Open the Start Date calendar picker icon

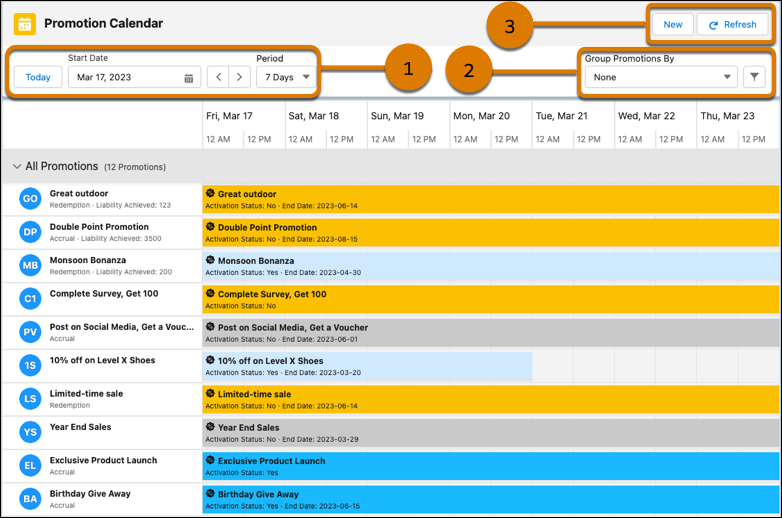pyautogui.click(x=189, y=78)
